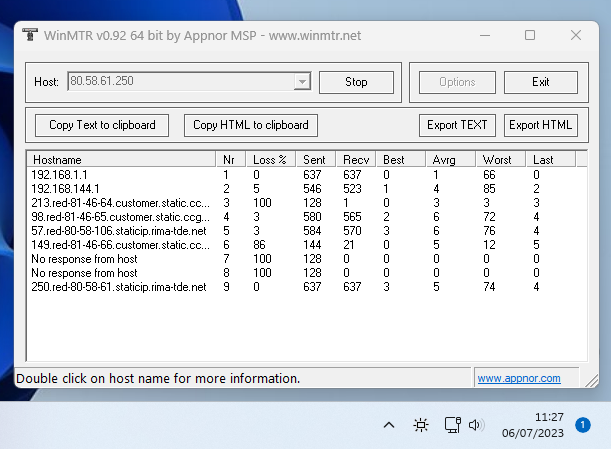Expand the Host dropdown arrow
The width and height of the screenshot is (611, 449).
click(302, 82)
